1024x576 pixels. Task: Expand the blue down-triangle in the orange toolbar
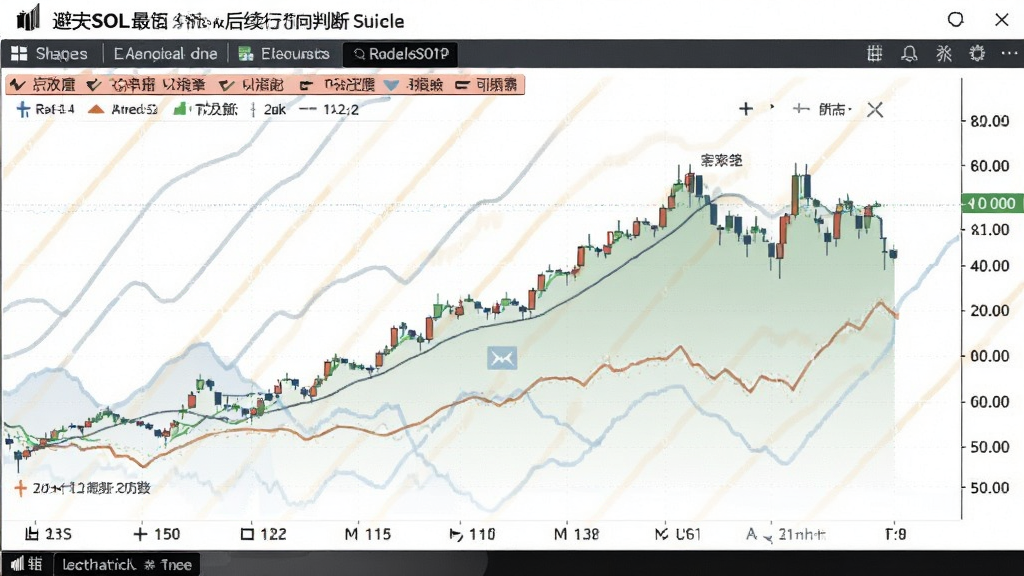tap(391, 86)
